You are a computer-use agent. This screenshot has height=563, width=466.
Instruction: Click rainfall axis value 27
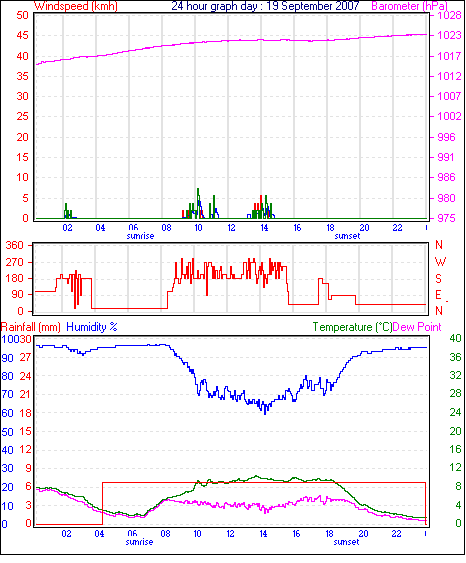(x=25, y=358)
